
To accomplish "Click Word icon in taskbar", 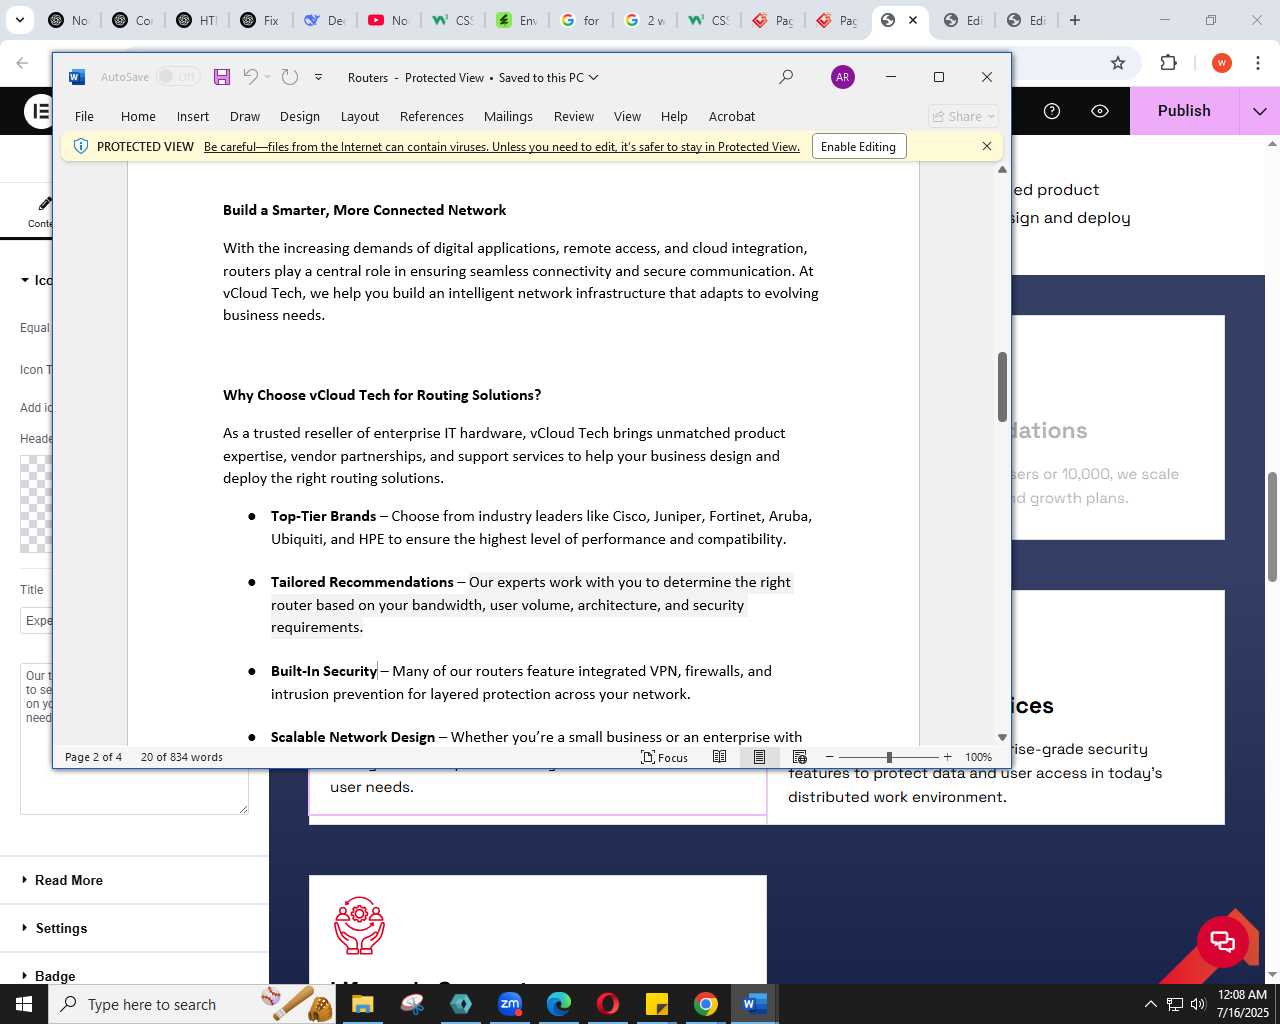I will coord(755,1004).
